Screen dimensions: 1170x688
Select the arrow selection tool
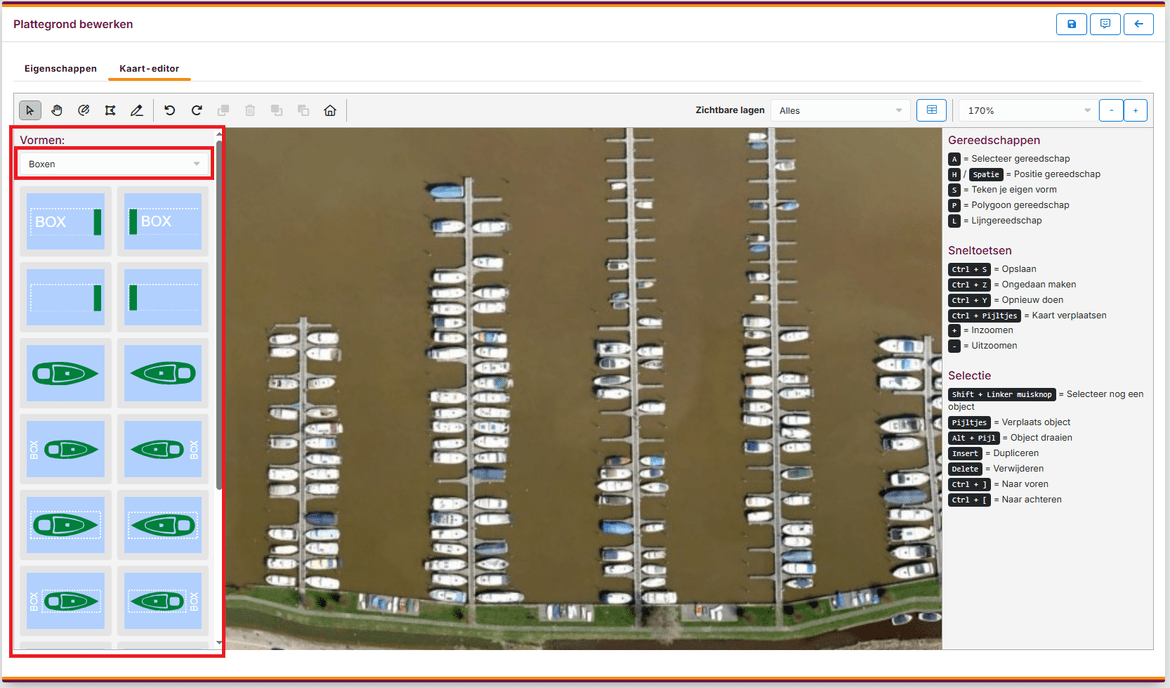(x=30, y=110)
